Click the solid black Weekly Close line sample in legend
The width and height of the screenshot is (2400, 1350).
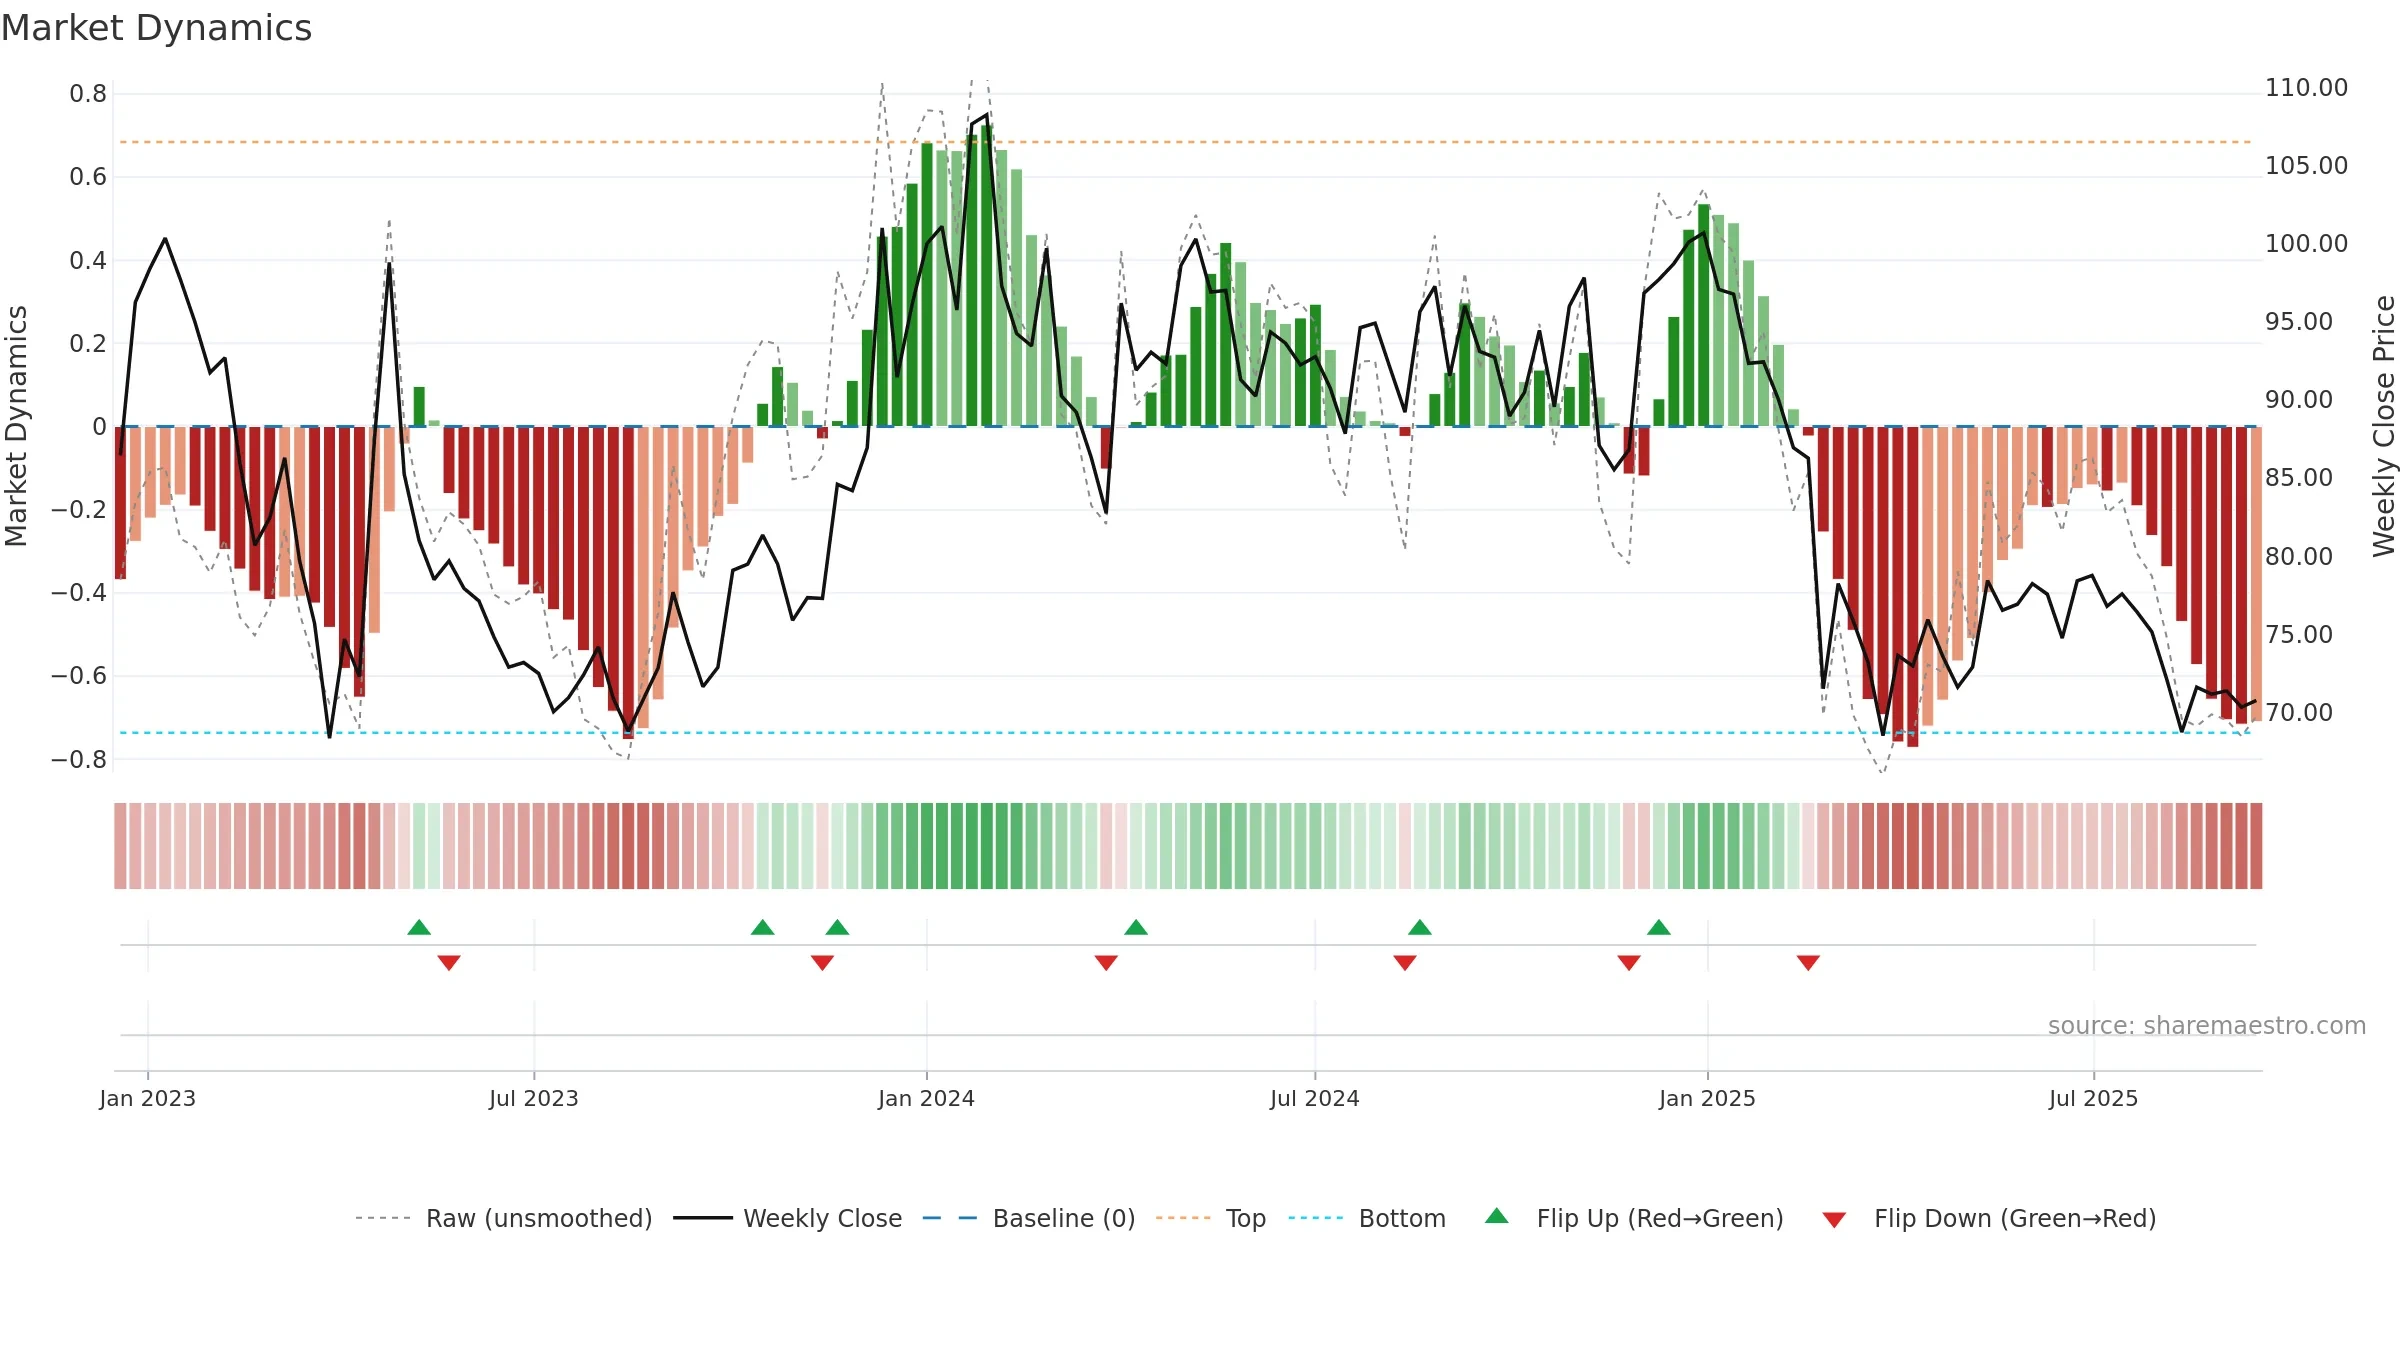(x=702, y=1218)
